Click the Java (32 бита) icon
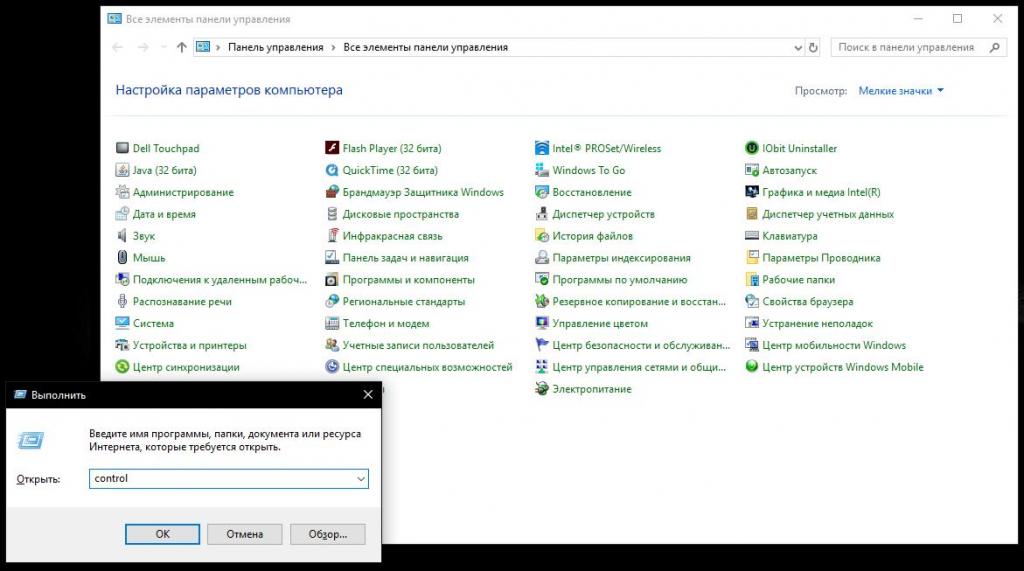Viewport: 1024px width, 571px height. tap(122, 171)
